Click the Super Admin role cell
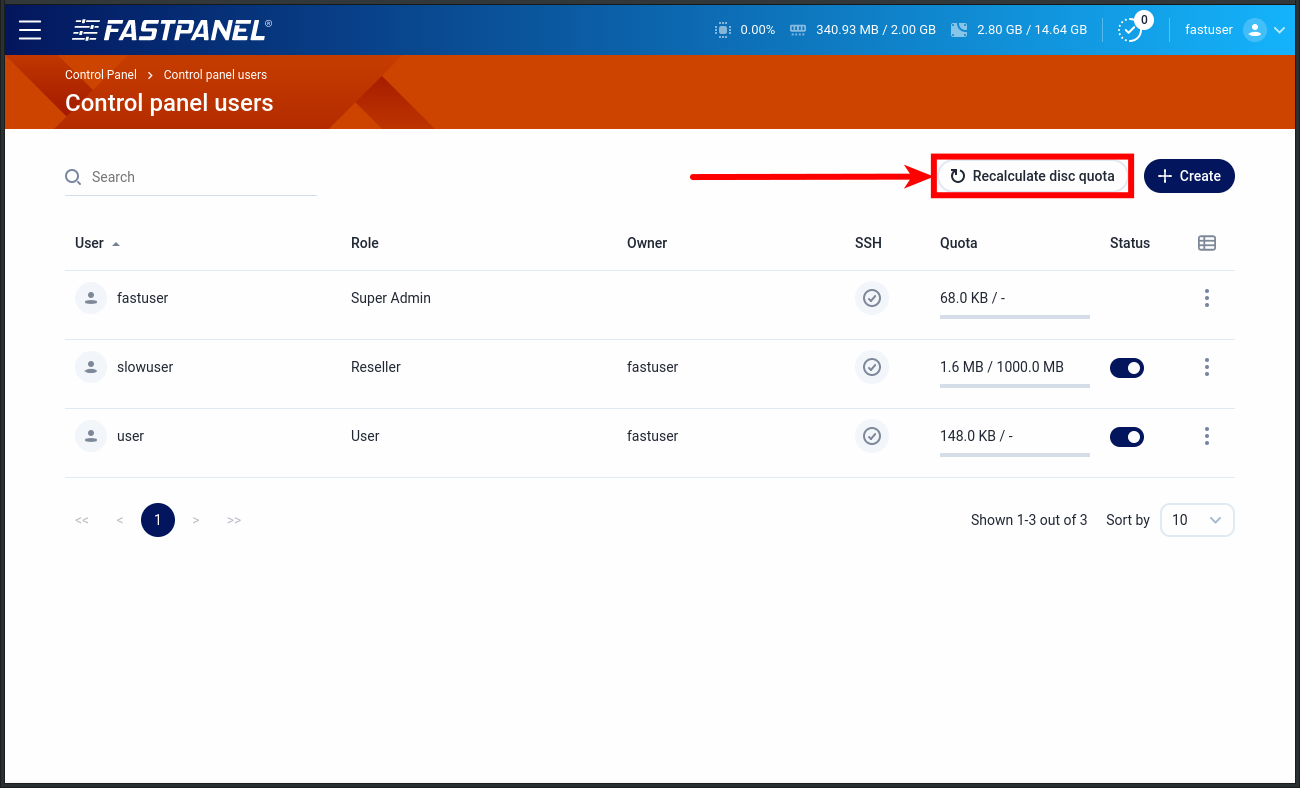The height and width of the screenshot is (788, 1300). pyautogui.click(x=391, y=298)
